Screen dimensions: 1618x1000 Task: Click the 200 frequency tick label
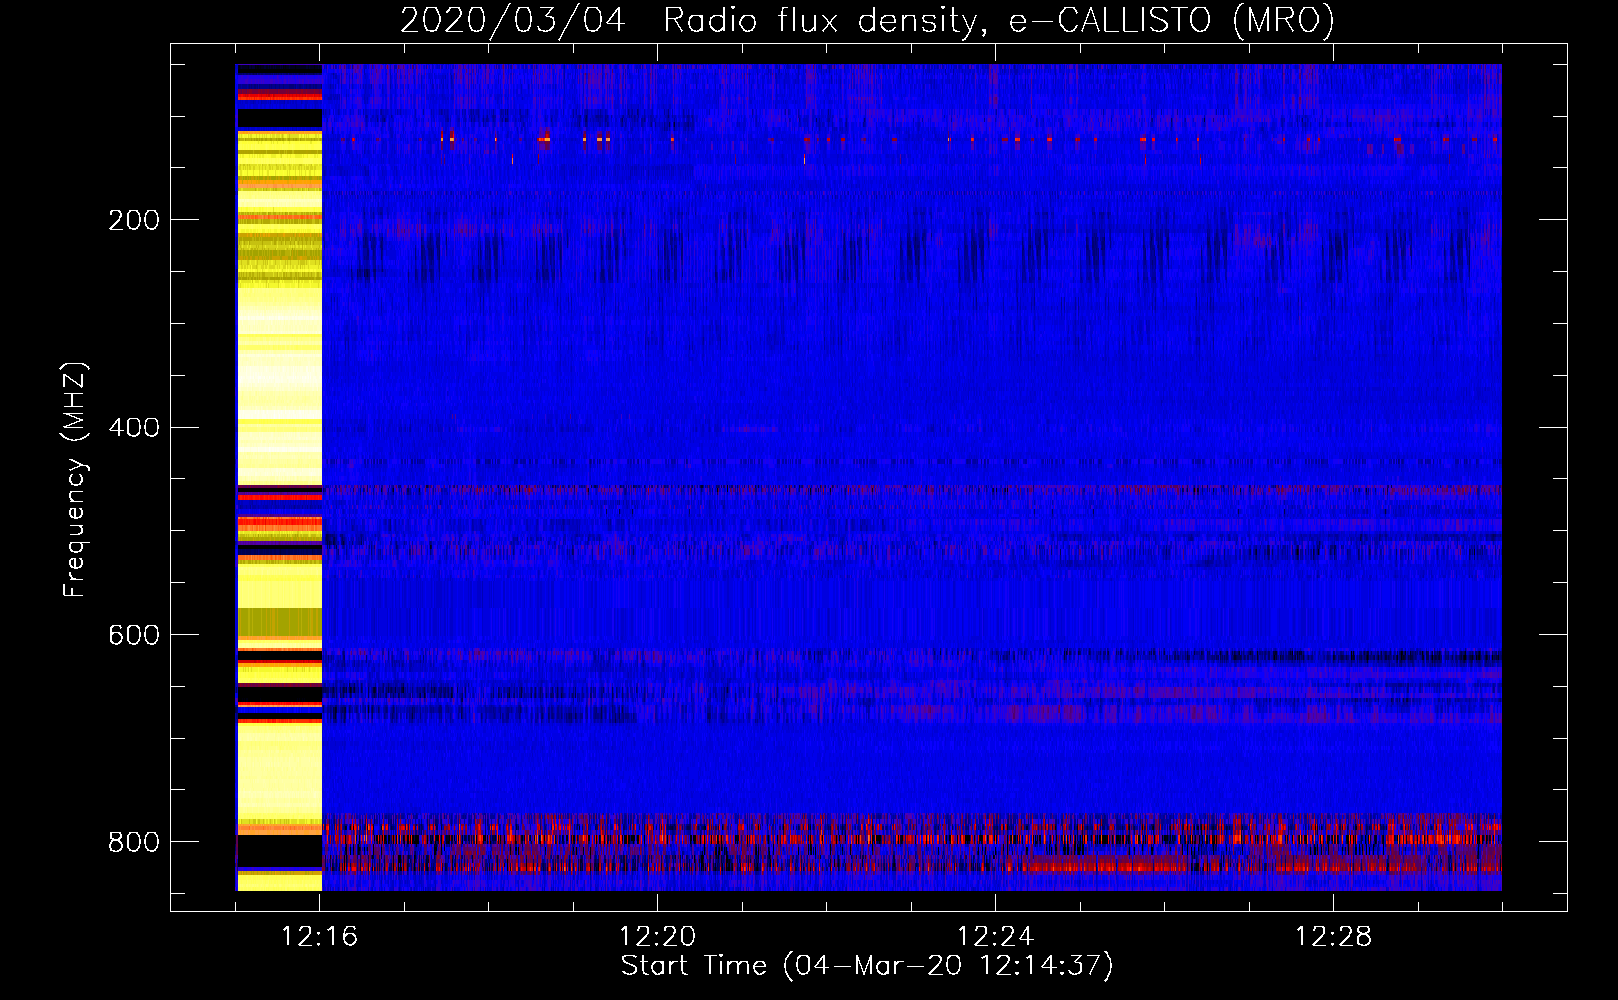coord(133,220)
